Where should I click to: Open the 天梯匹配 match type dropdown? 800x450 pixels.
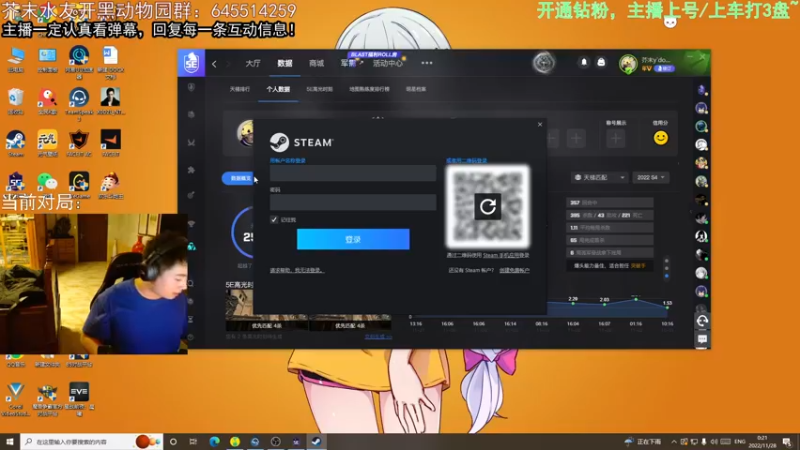[599, 178]
